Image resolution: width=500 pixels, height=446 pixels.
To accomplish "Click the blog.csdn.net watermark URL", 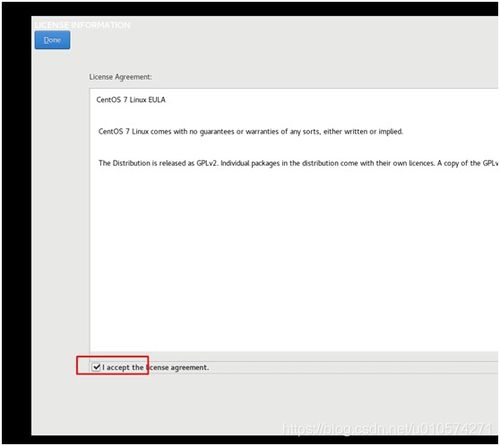I will click(x=387, y=429).
